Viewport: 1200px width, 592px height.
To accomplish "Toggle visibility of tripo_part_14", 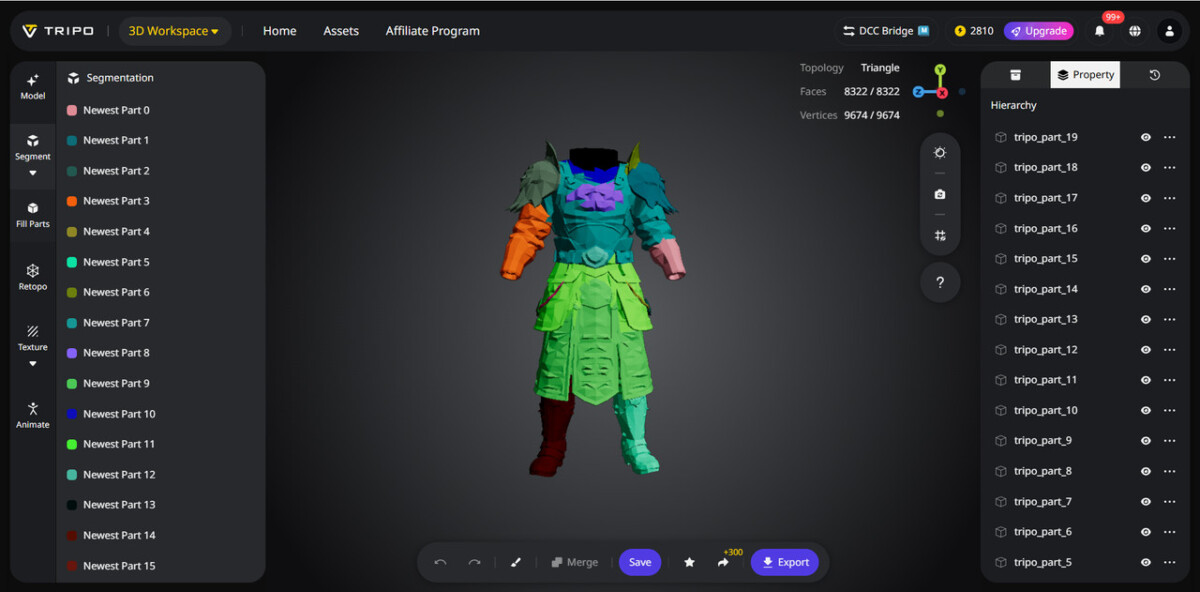I will (x=1146, y=289).
